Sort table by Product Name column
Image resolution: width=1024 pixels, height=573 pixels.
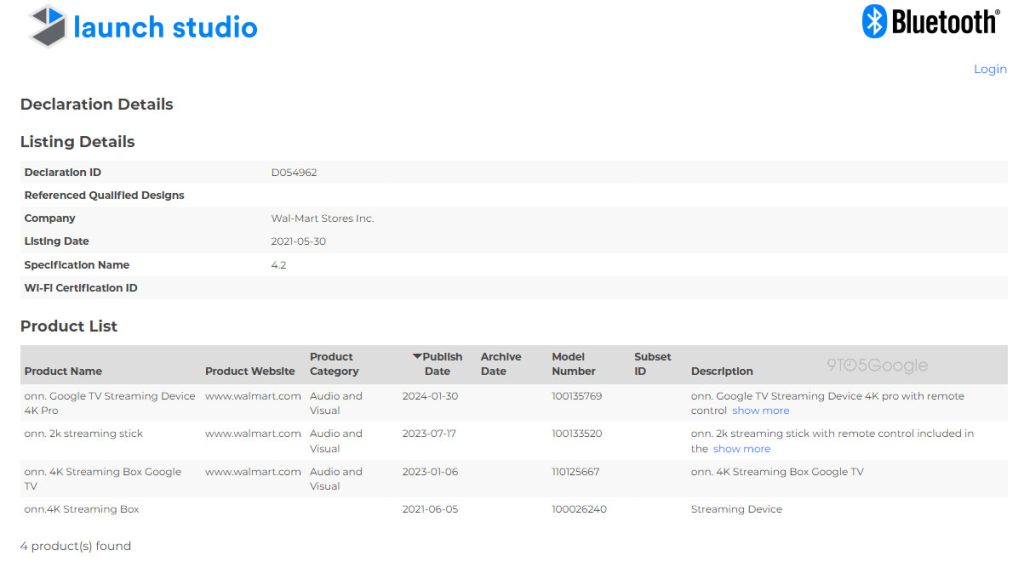point(63,371)
